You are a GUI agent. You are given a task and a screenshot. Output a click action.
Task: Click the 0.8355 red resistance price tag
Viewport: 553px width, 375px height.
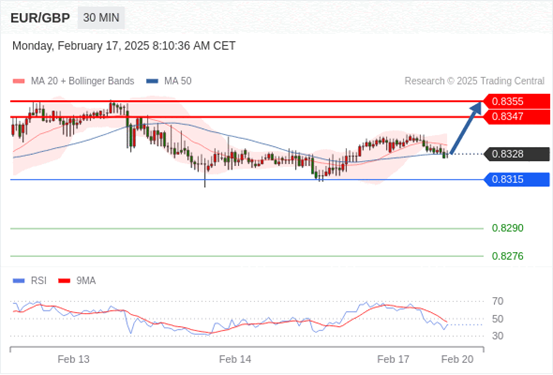click(x=517, y=102)
